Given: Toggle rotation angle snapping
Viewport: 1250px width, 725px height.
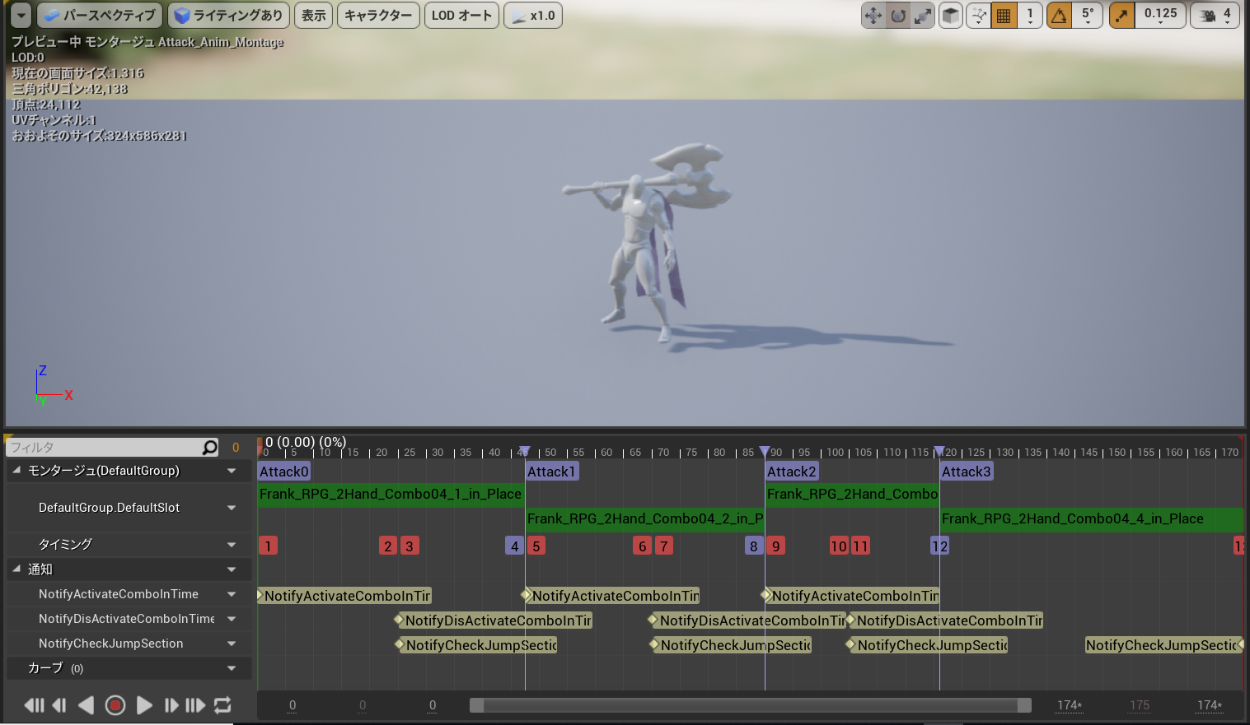Looking at the screenshot, I should (x=1058, y=16).
